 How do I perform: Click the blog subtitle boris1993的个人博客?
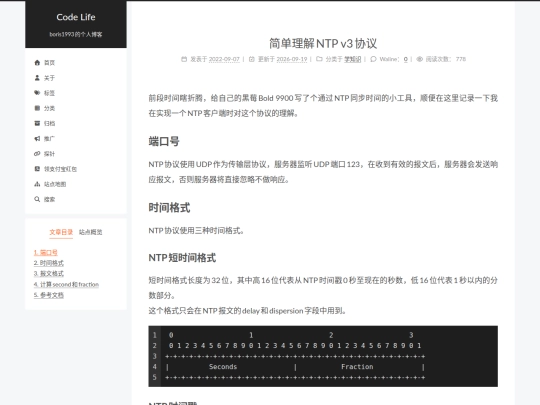(76, 34)
